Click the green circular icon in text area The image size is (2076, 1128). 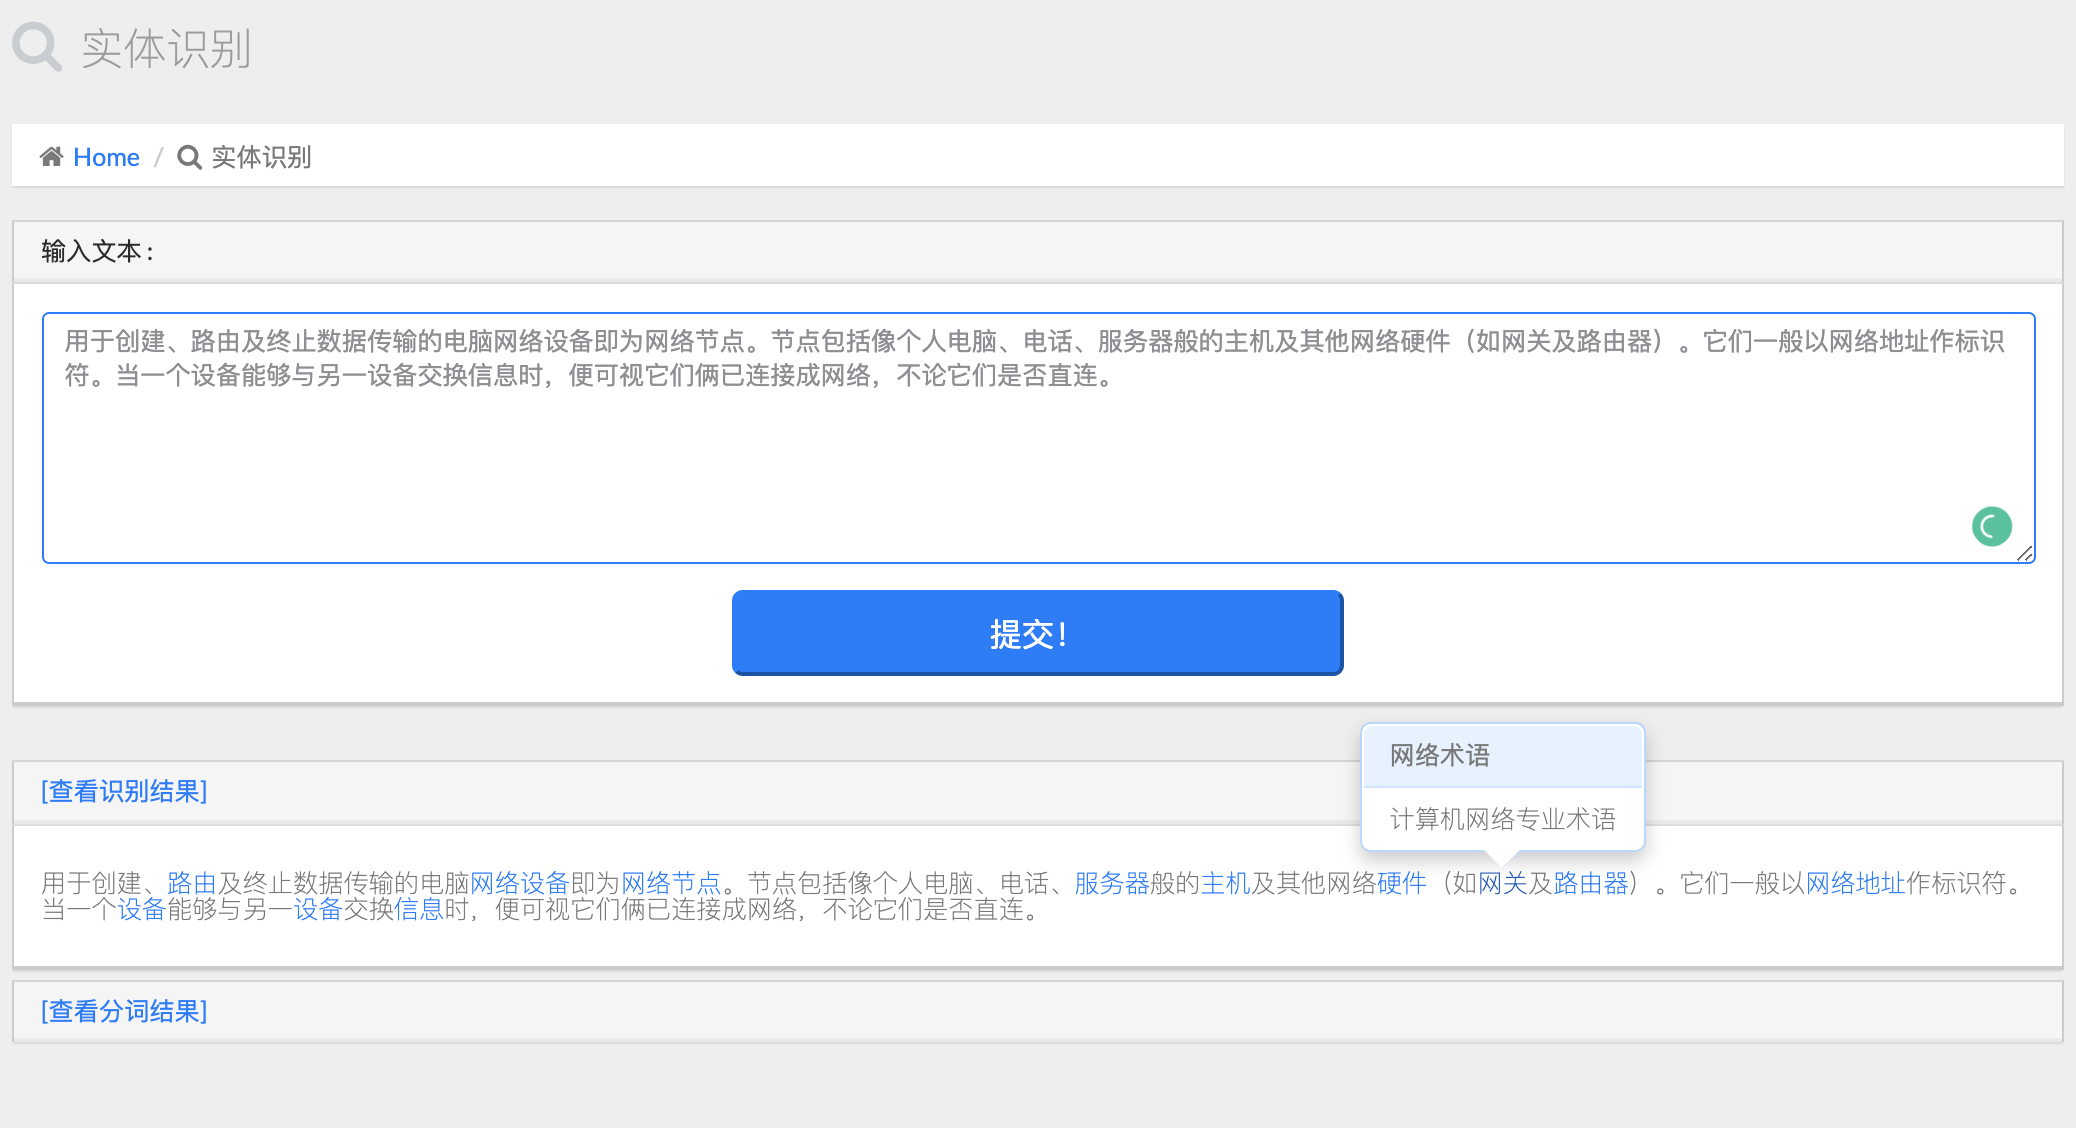[x=1990, y=526]
